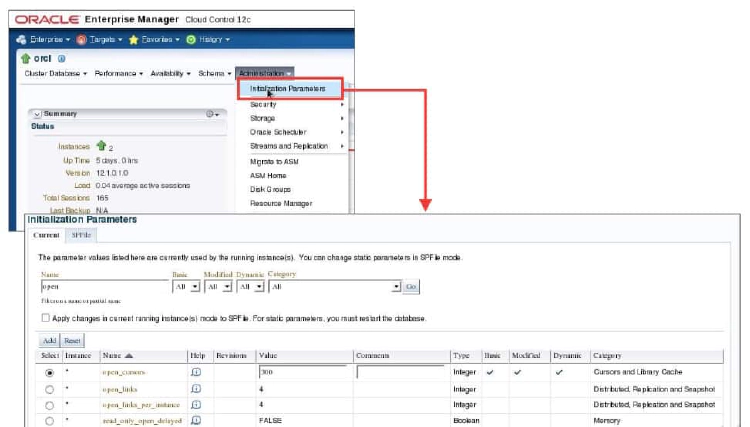
Task: Open the Cluster Database menu
Action: pyautogui.click(x=55, y=74)
